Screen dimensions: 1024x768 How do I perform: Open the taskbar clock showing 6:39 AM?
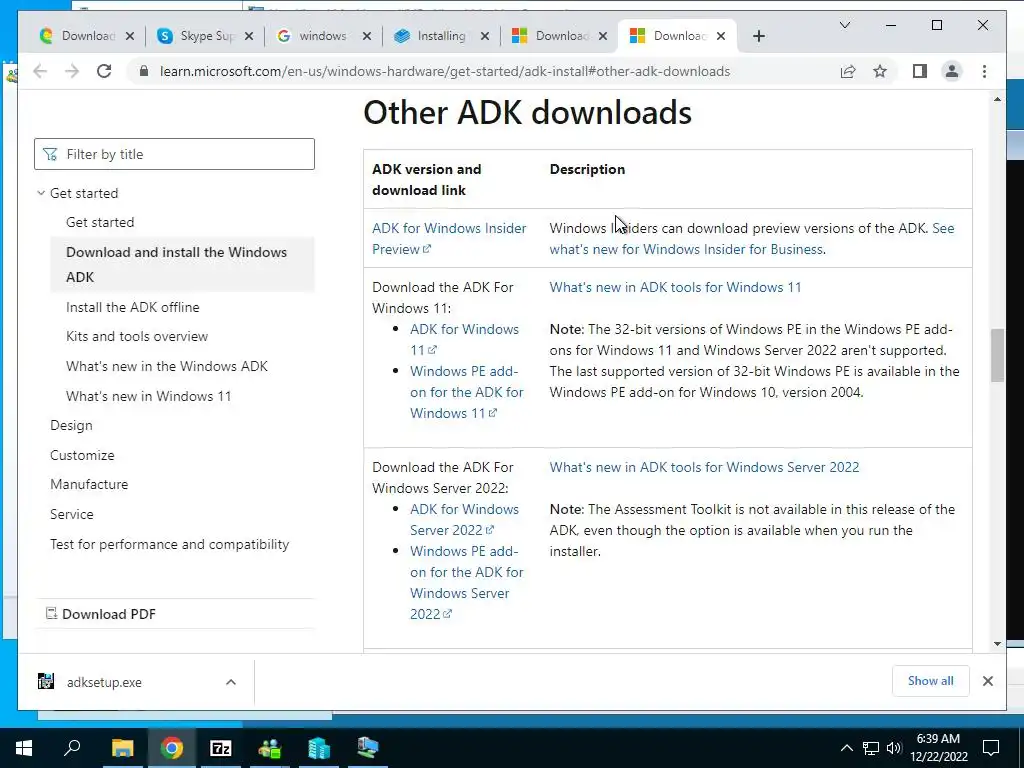pyautogui.click(x=938, y=748)
